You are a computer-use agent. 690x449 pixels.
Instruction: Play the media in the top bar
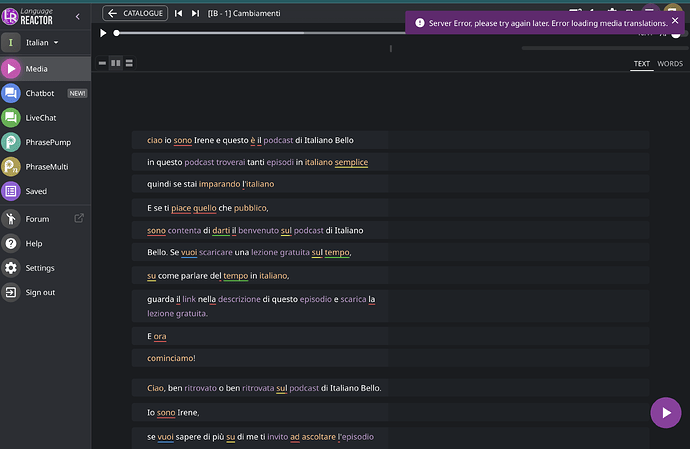click(103, 33)
